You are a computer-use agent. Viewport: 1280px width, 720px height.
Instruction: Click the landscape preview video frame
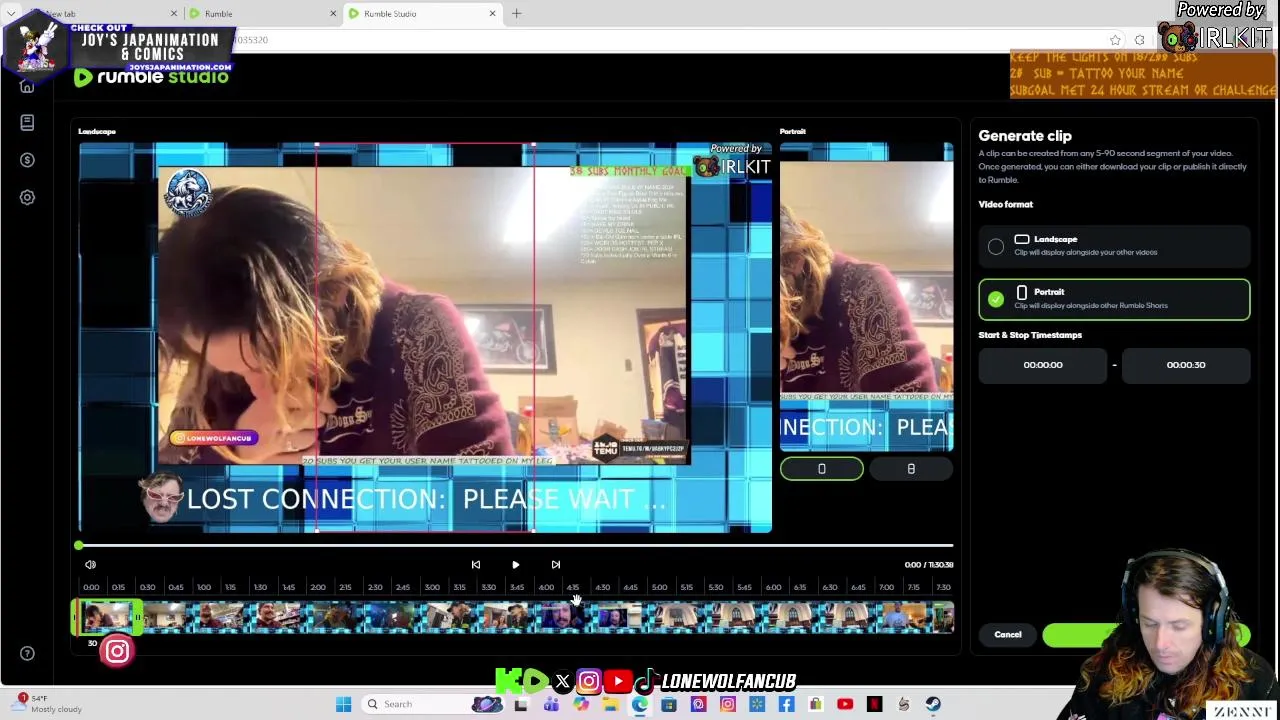click(x=425, y=337)
